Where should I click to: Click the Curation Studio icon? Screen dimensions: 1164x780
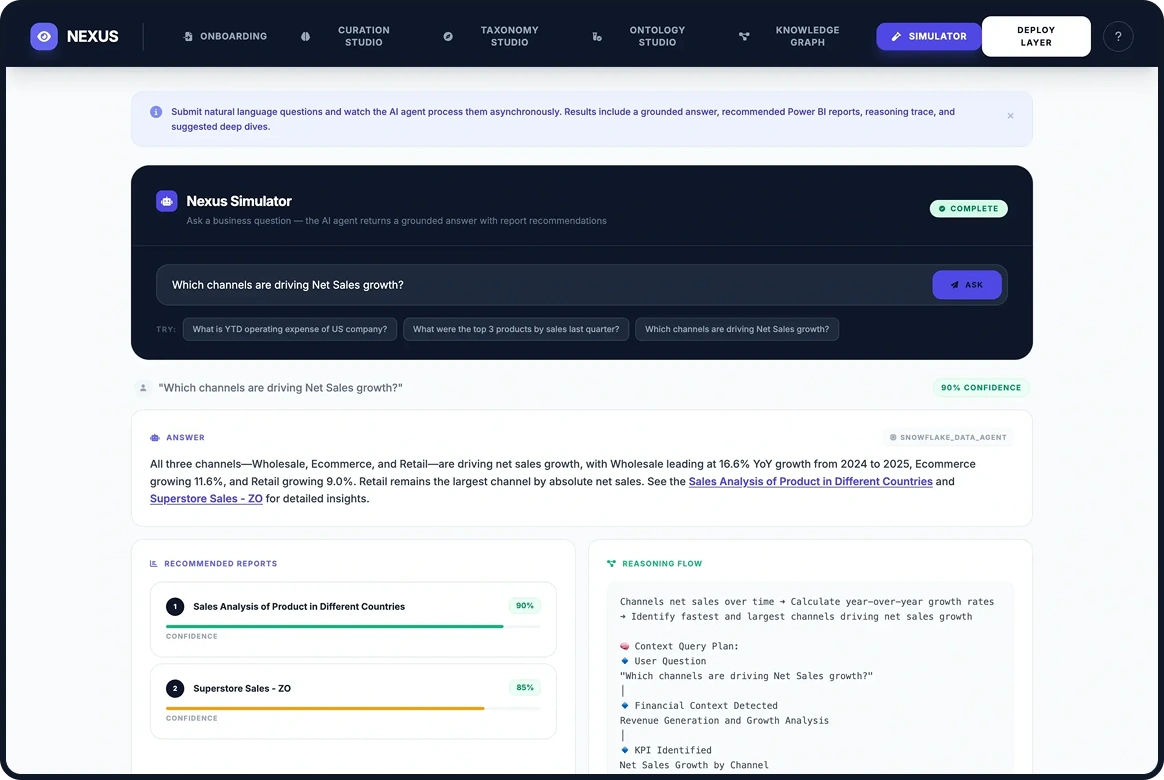(305, 36)
